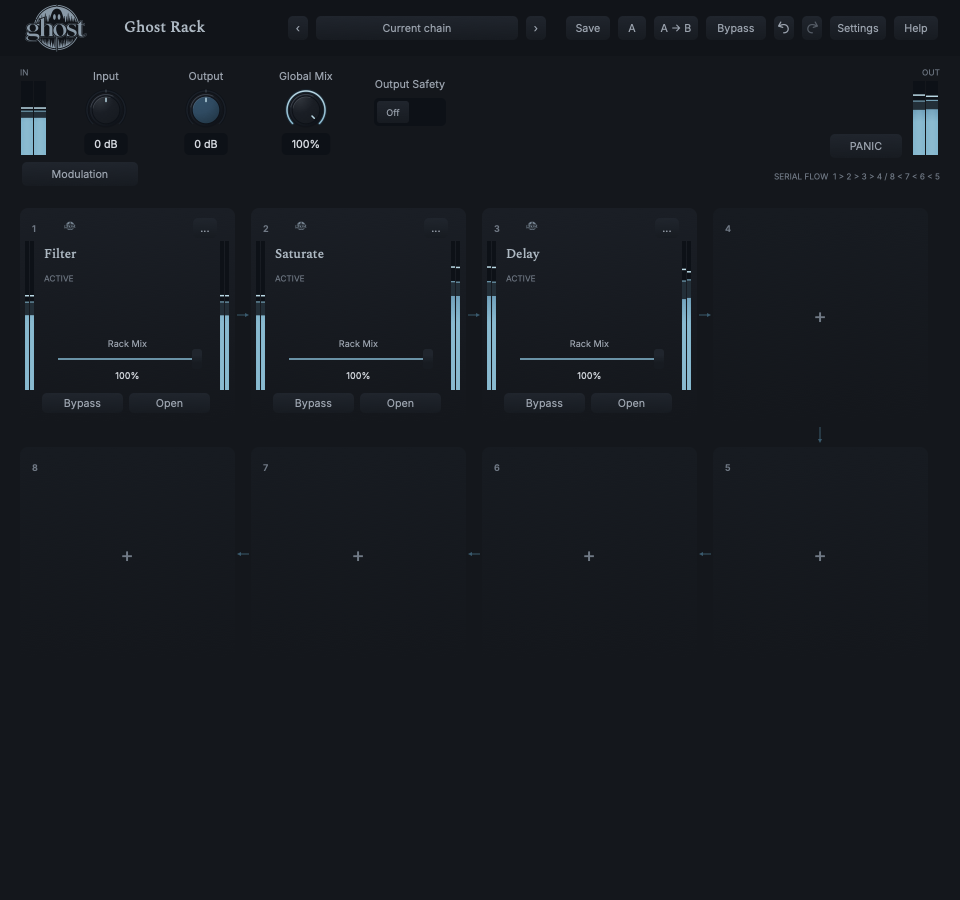Toggle global Bypass in the header
This screenshot has width=960, height=900.
tap(735, 28)
